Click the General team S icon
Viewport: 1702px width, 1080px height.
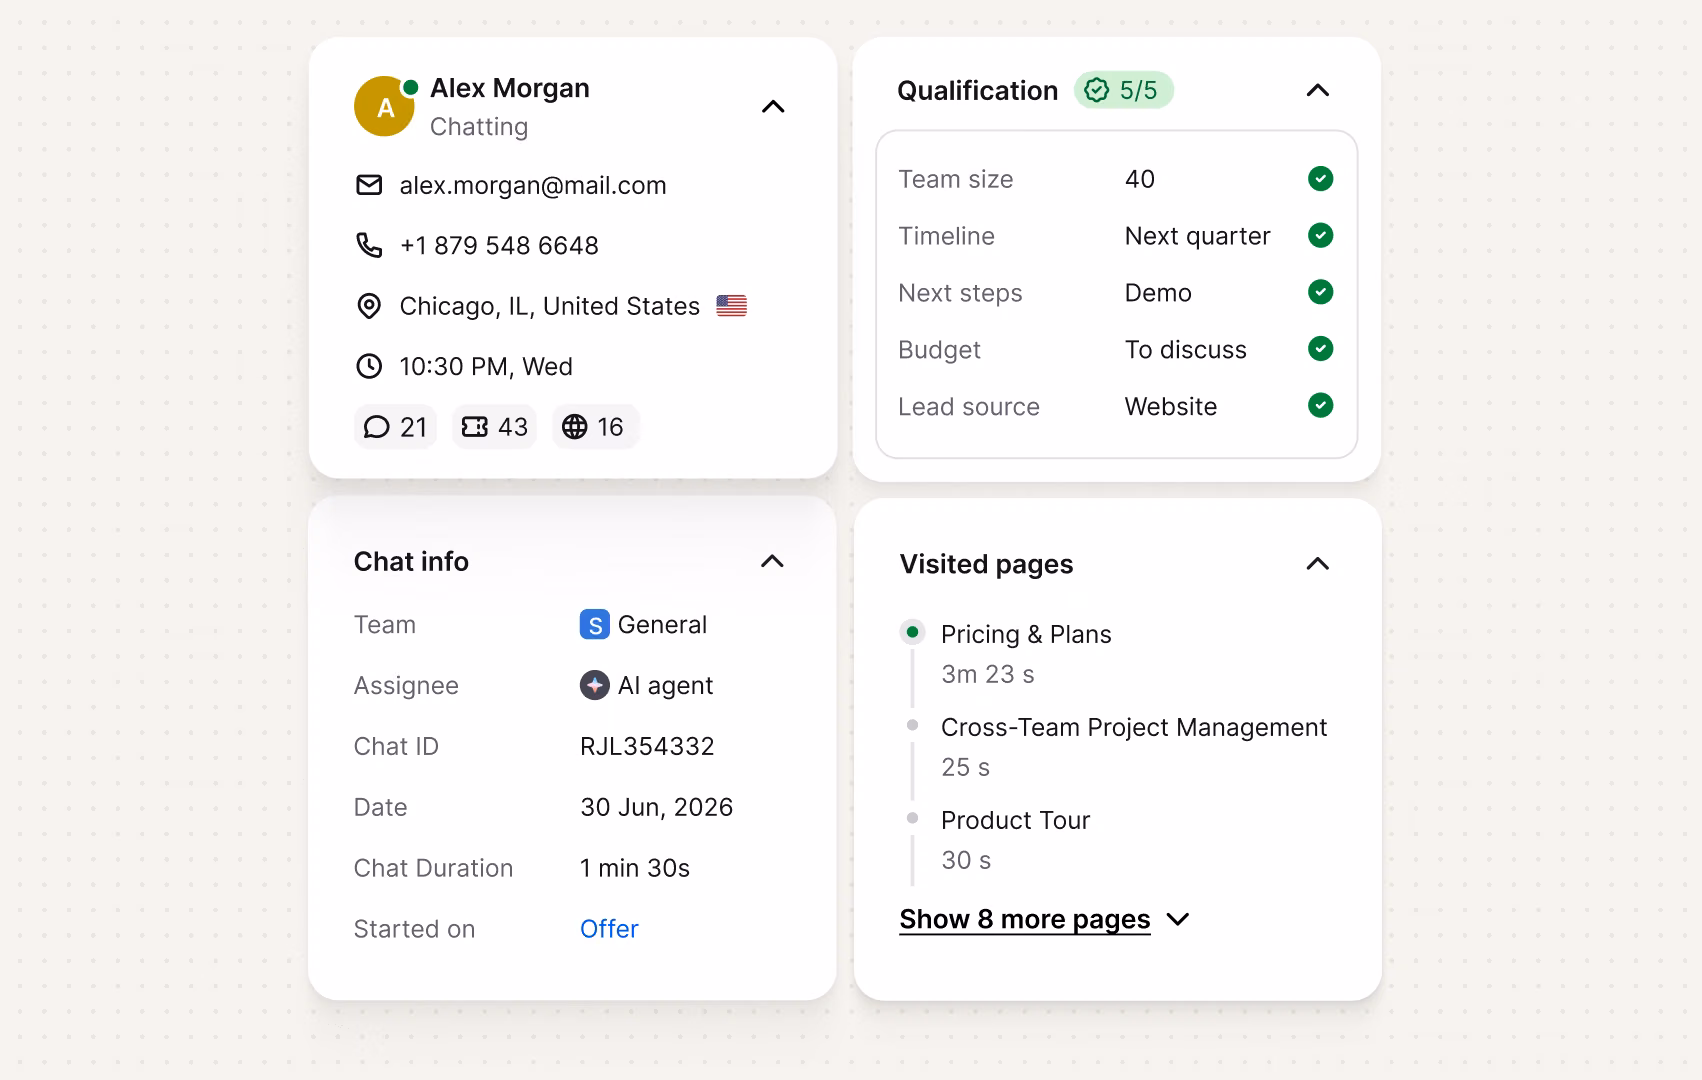[x=595, y=625]
